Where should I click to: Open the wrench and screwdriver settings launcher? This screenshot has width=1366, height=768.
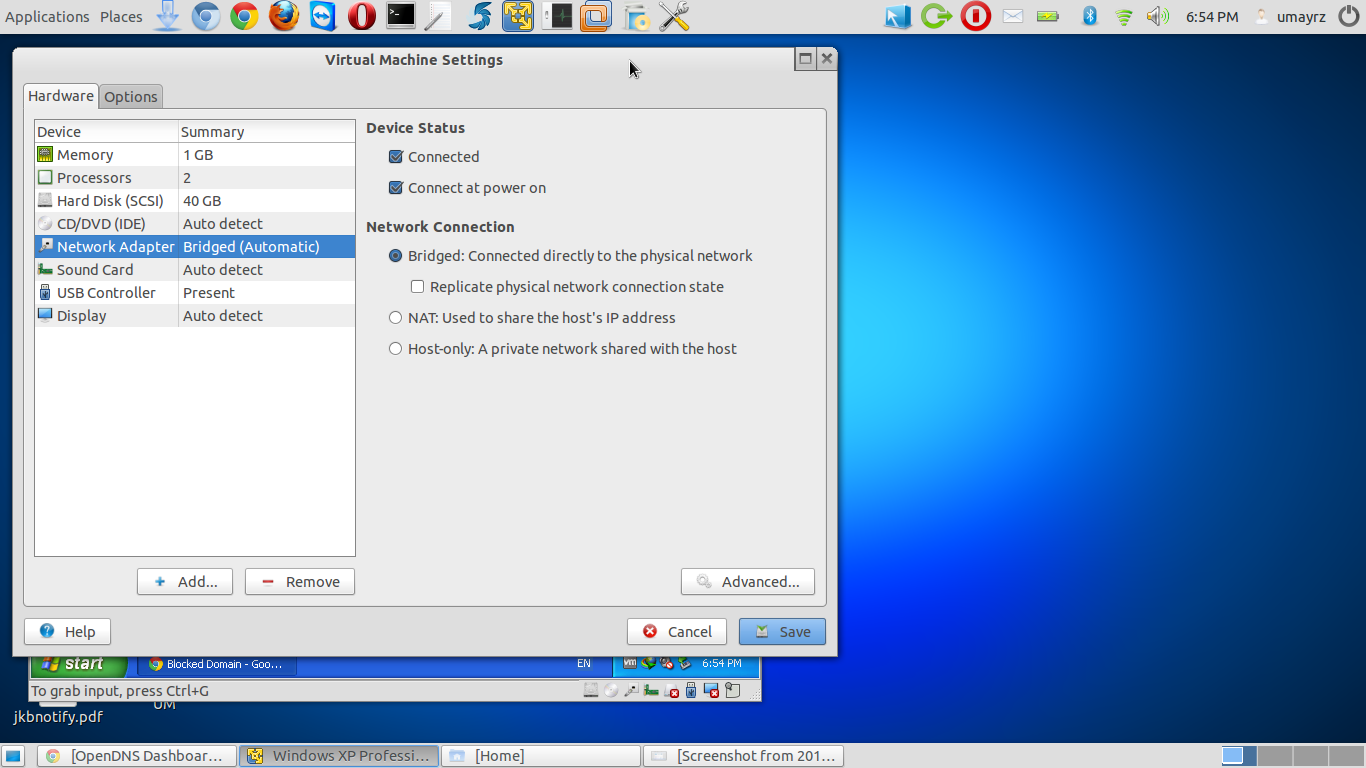(675, 16)
